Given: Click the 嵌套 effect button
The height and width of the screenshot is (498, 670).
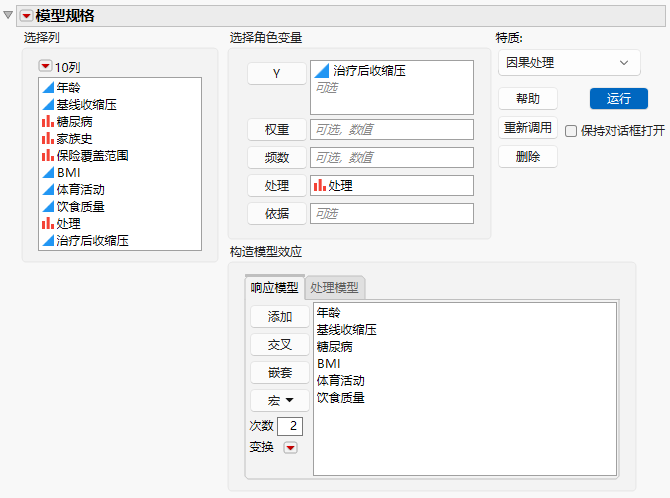Looking at the screenshot, I should (279, 373).
